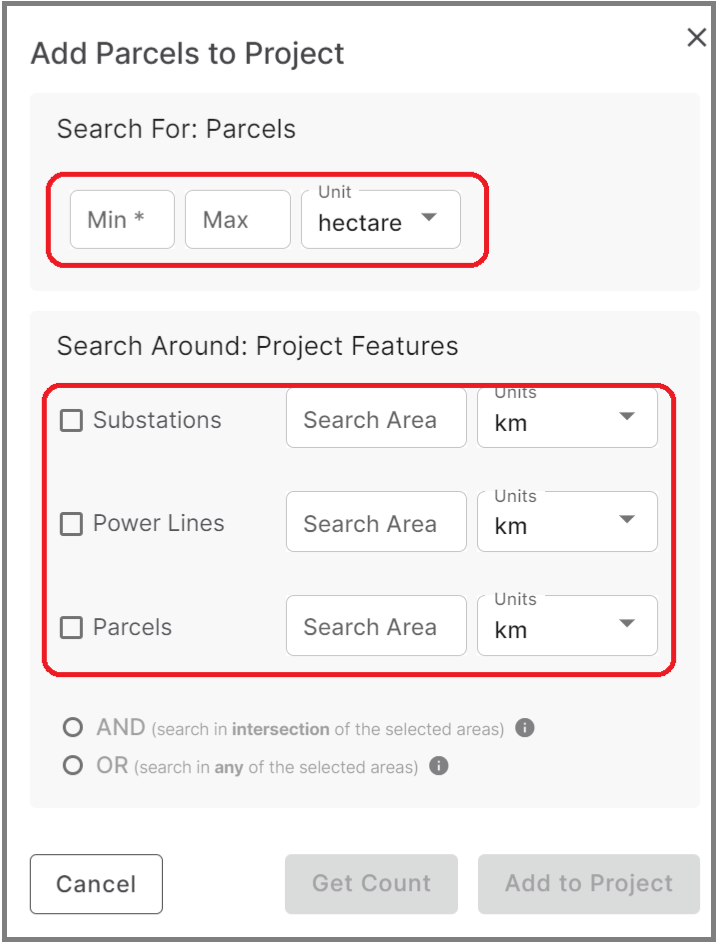
Task: Check the Power Lines option
Action: [72, 523]
